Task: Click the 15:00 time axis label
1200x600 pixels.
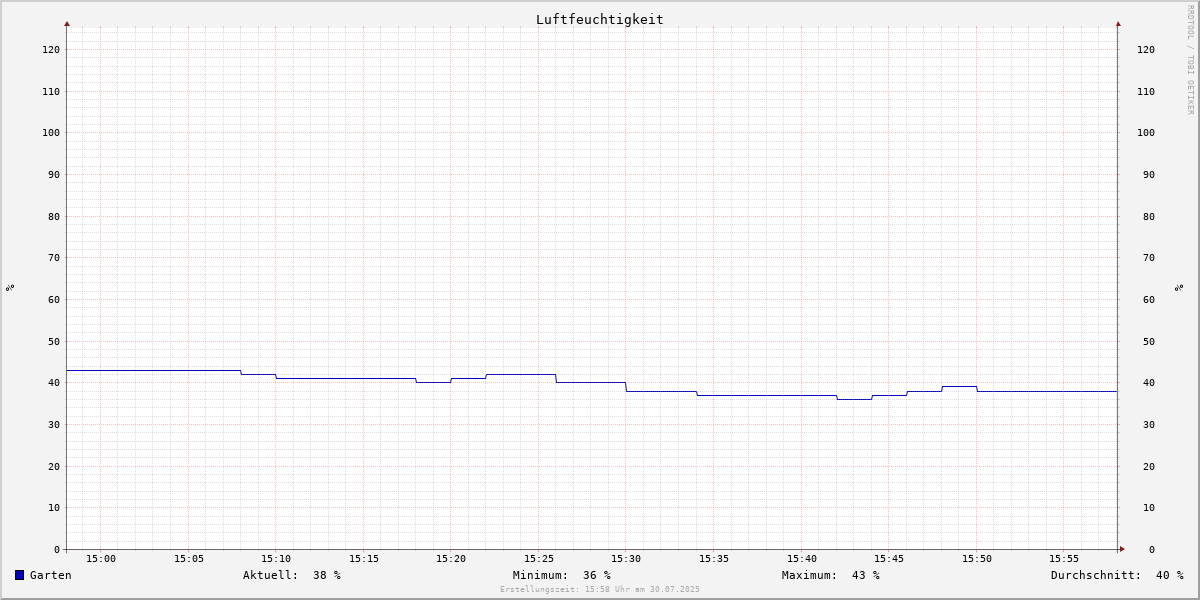Action: coord(101,559)
